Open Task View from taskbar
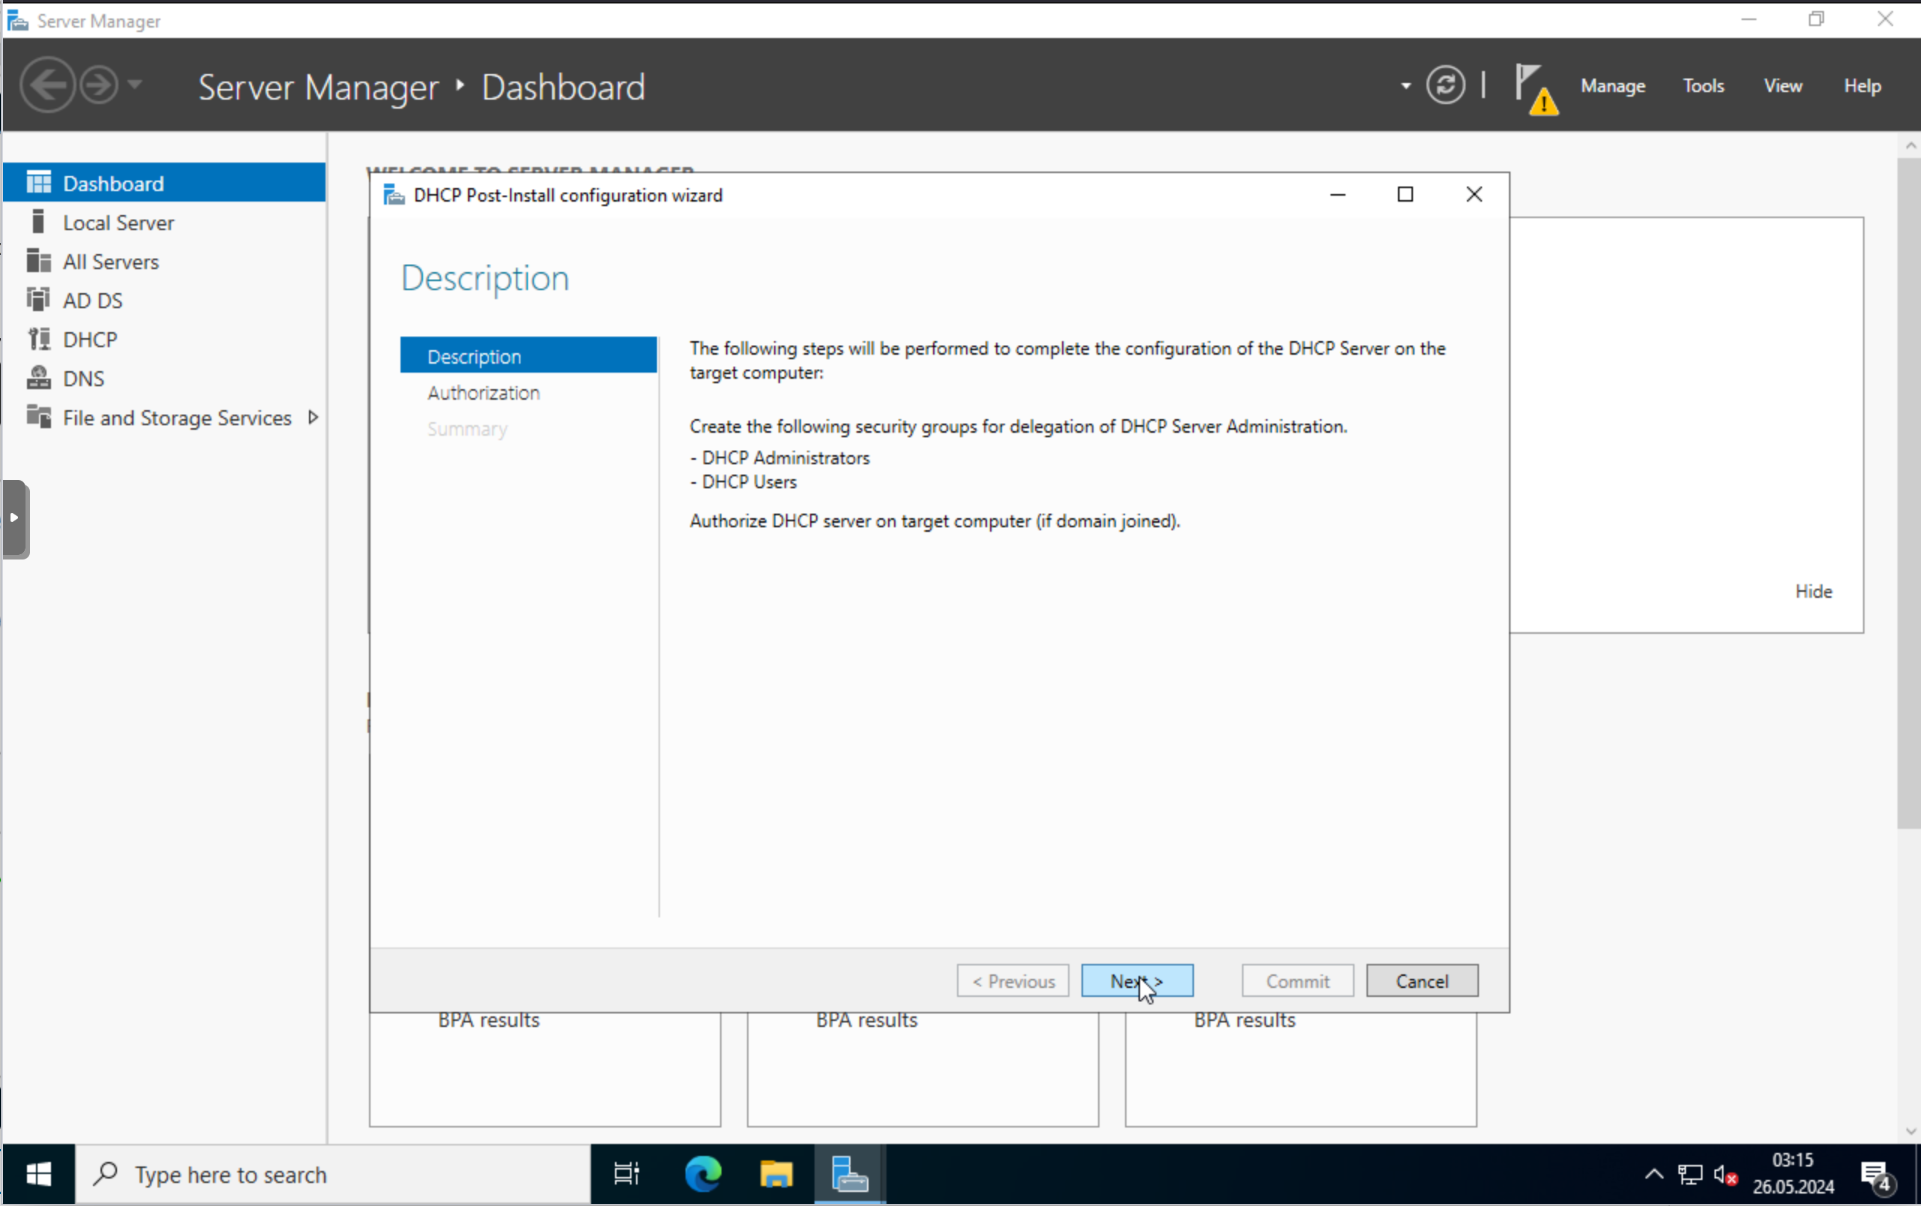Image resolution: width=1921 pixels, height=1206 pixels. pos(626,1174)
